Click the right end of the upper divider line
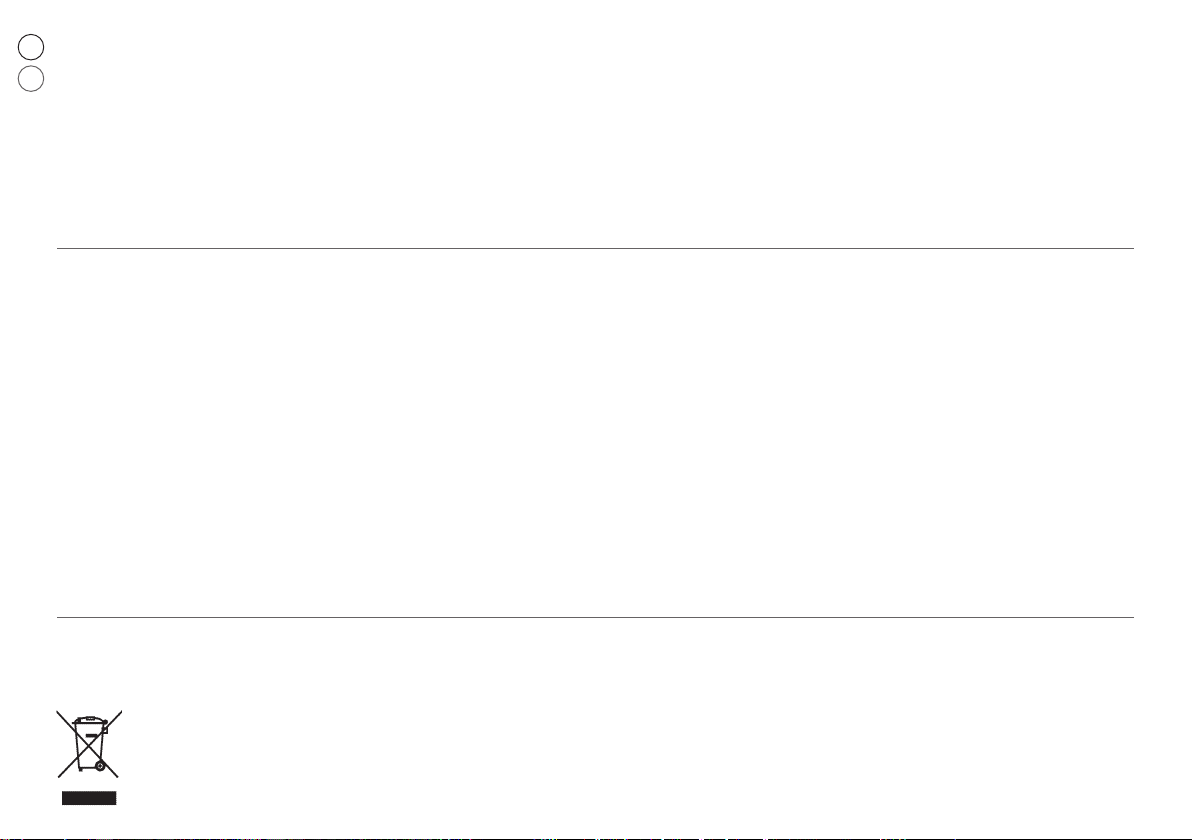1192x840 pixels. tap(1131, 248)
